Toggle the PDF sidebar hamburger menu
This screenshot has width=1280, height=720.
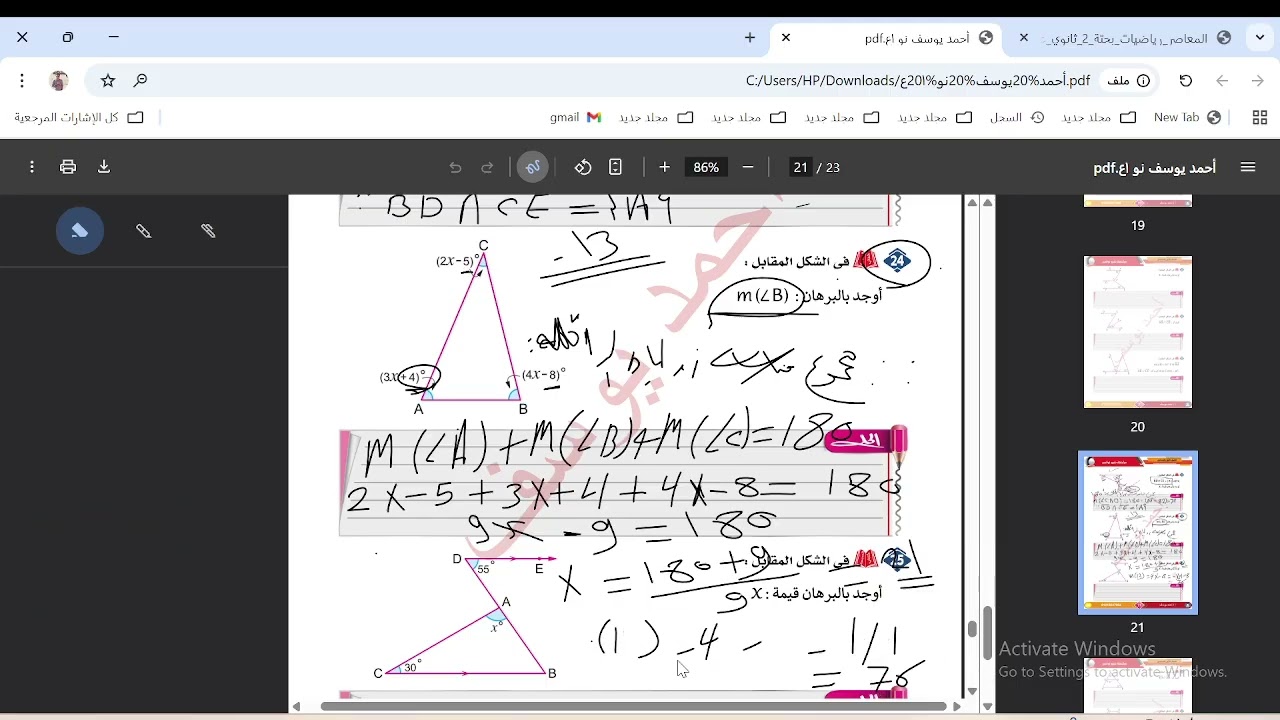tap(1248, 167)
